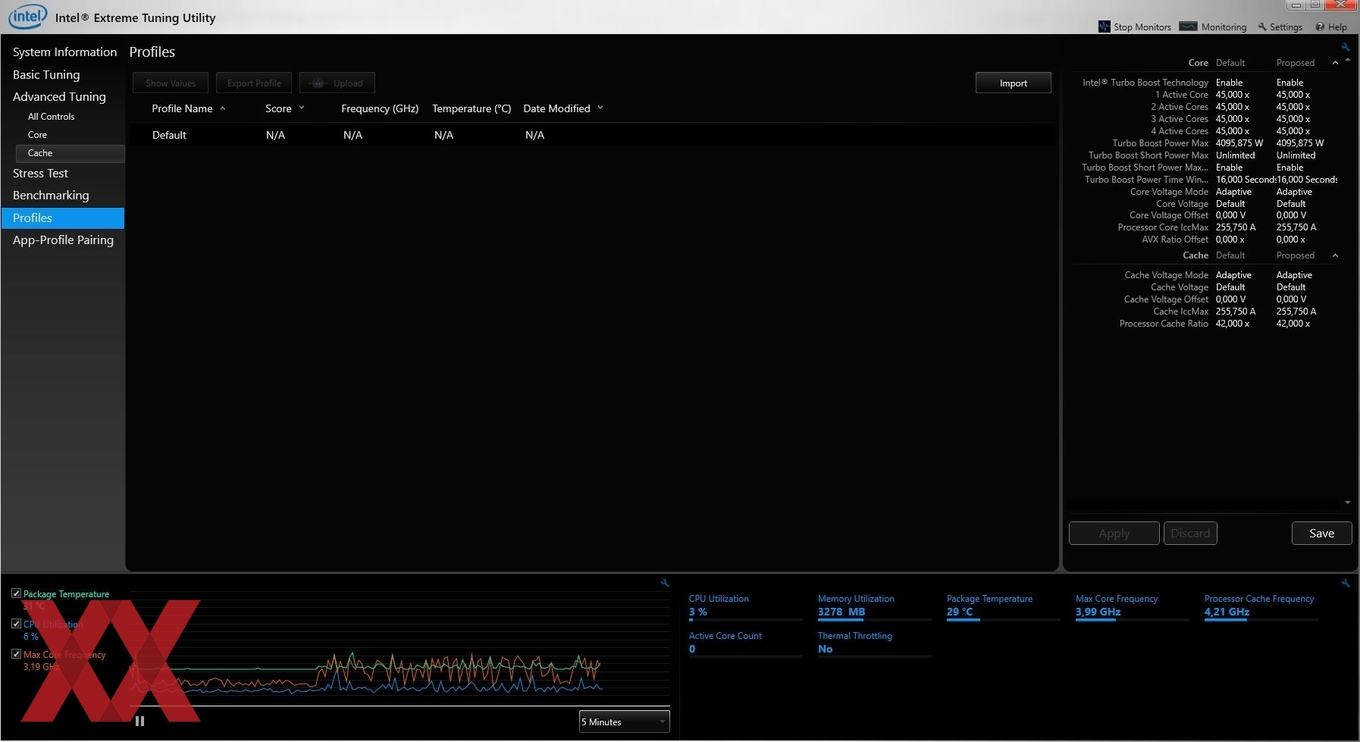Click CPU Utilization 3 % monitor tile
This screenshot has height=742, width=1360.
[x=745, y=606]
